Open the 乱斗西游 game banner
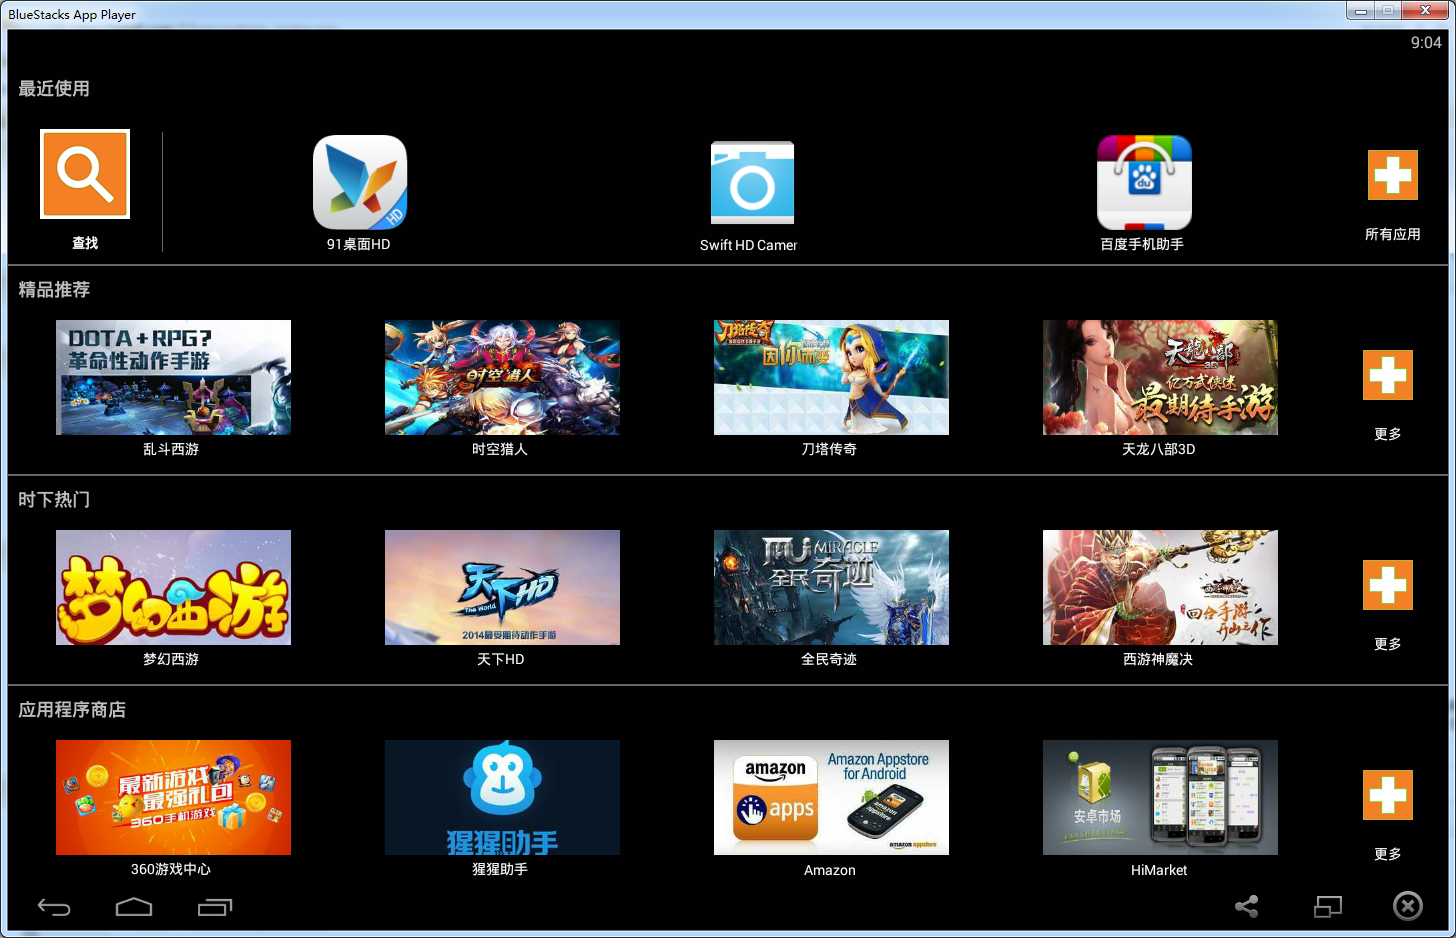Viewport: 1456px width, 938px height. (x=173, y=377)
